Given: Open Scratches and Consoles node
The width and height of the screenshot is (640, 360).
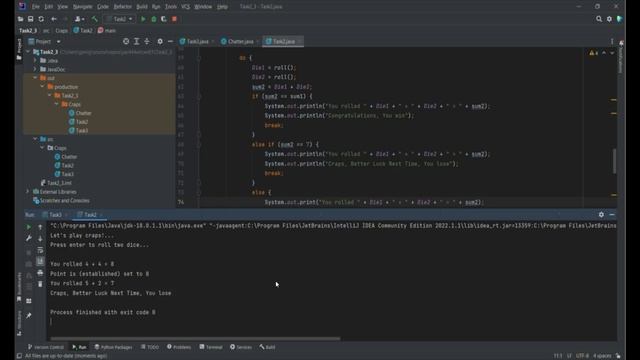Looking at the screenshot, I should [x=61, y=200].
